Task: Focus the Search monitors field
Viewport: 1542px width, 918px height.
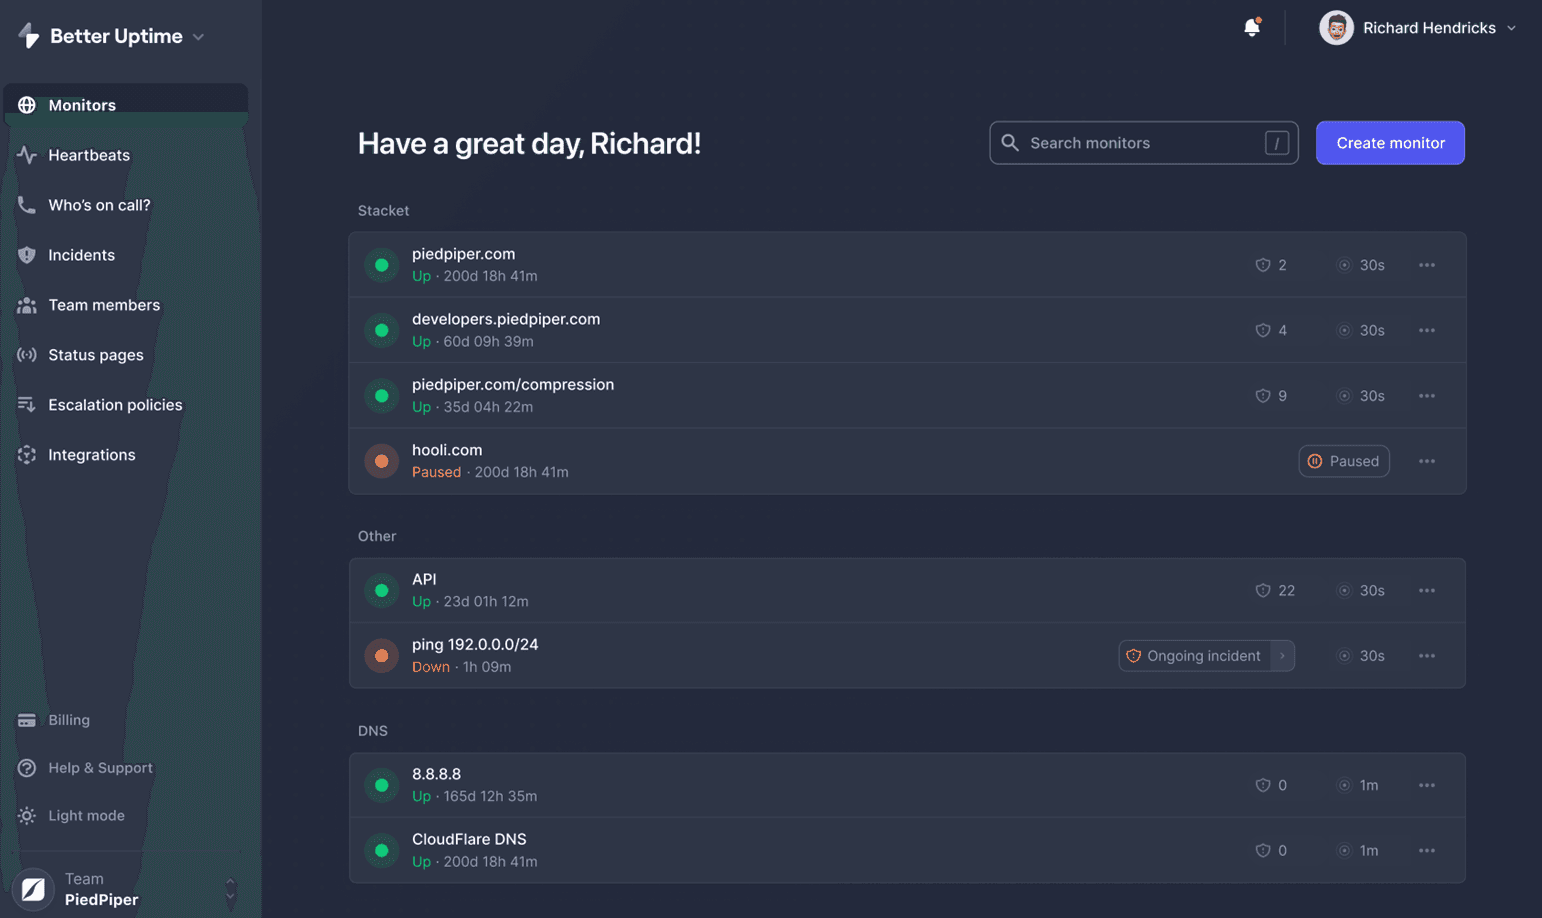Action: pyautogui.click(x=1144, y=143)
